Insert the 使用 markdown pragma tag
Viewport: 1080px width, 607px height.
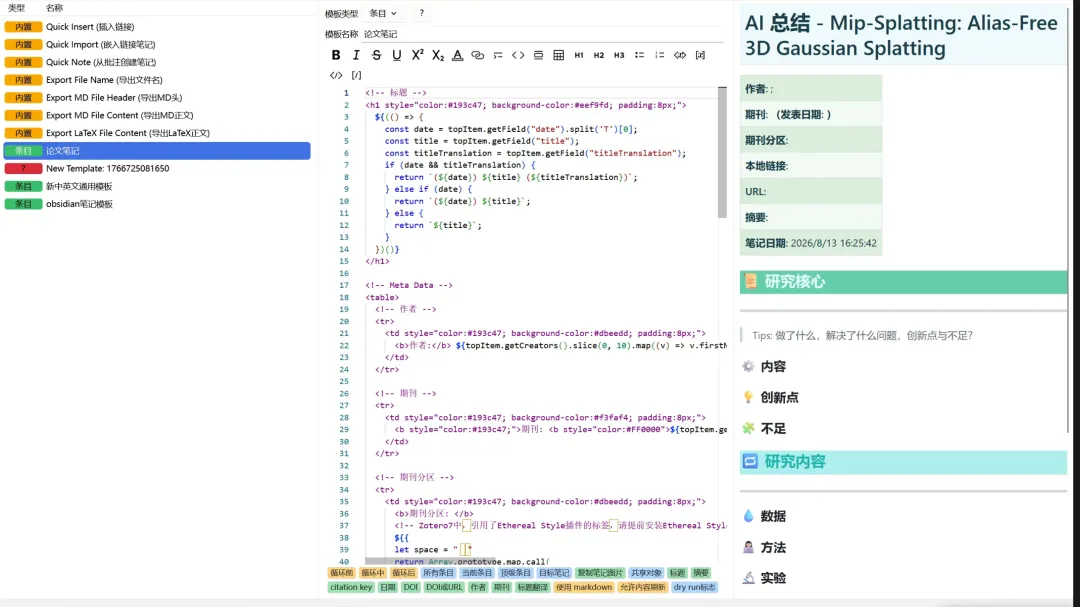[x=583, y=587]
